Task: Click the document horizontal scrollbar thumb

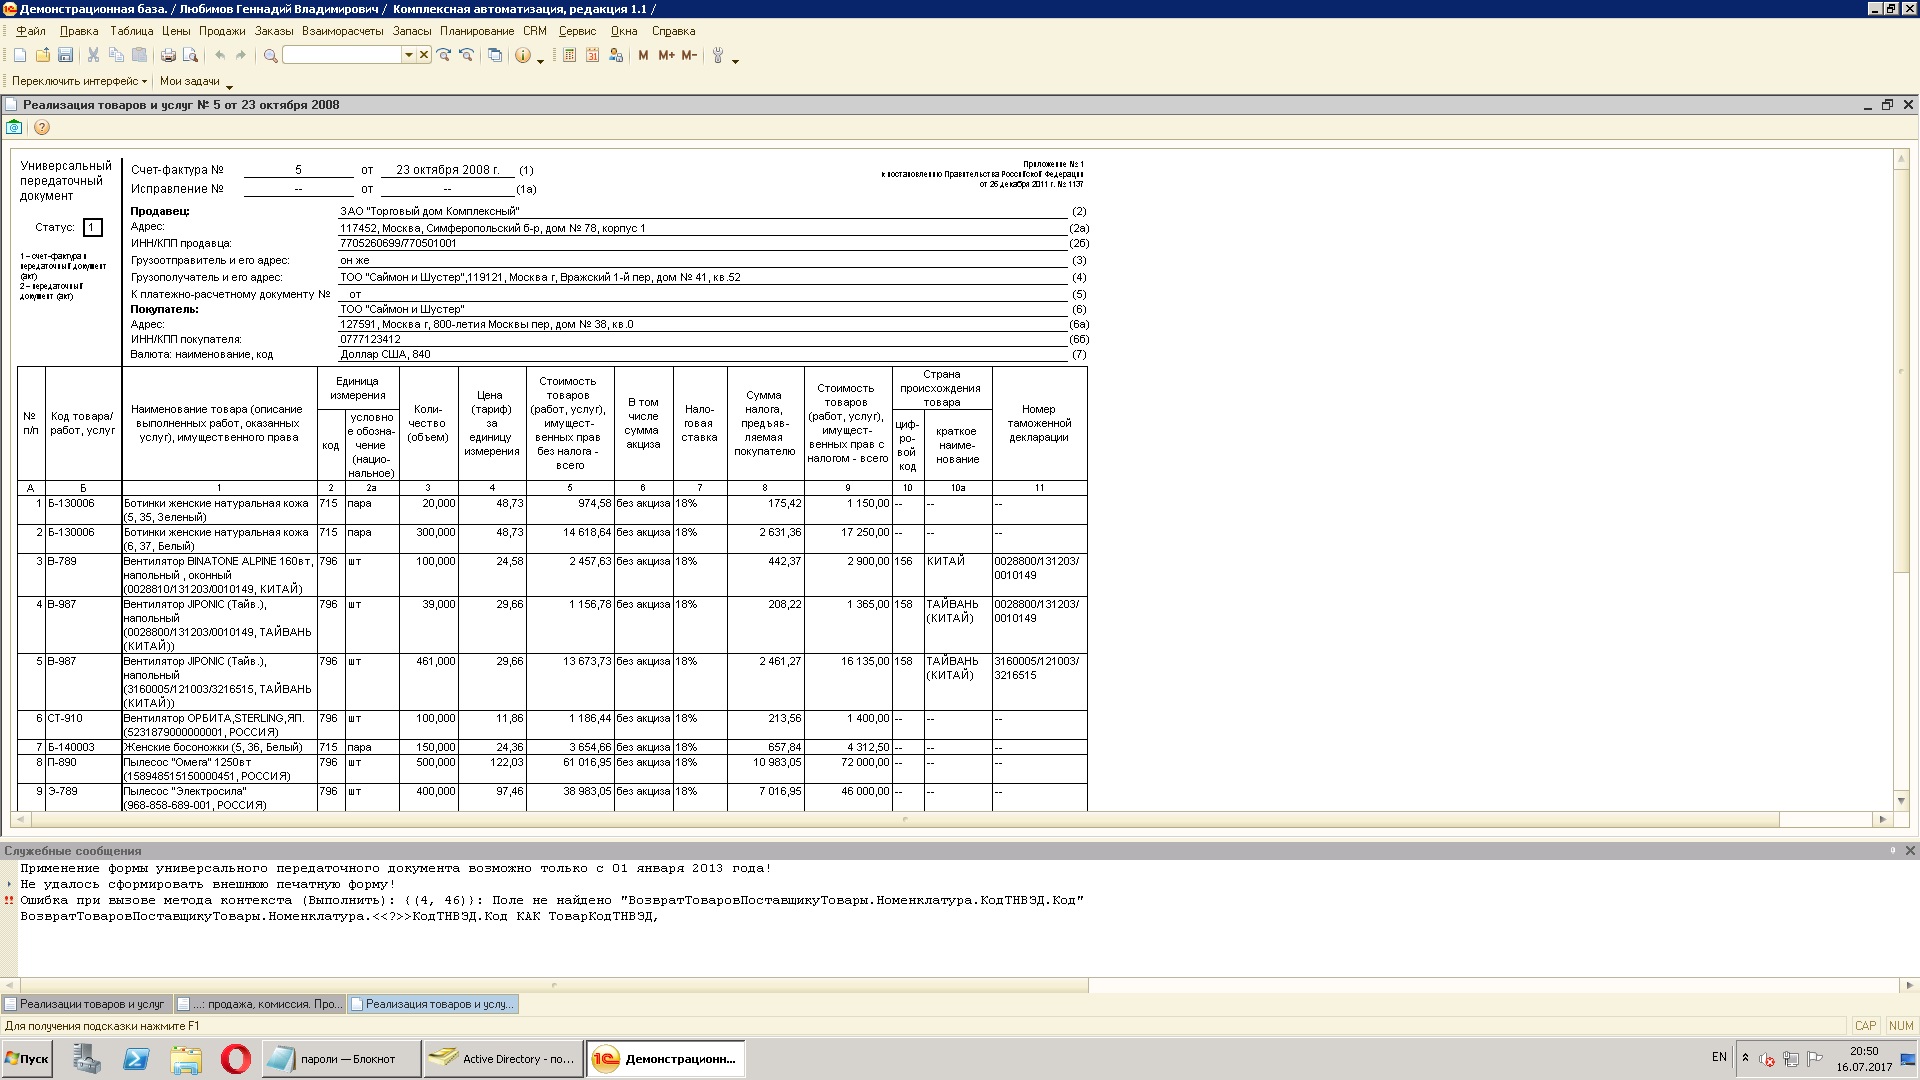Action: click(x=905, y=819)
